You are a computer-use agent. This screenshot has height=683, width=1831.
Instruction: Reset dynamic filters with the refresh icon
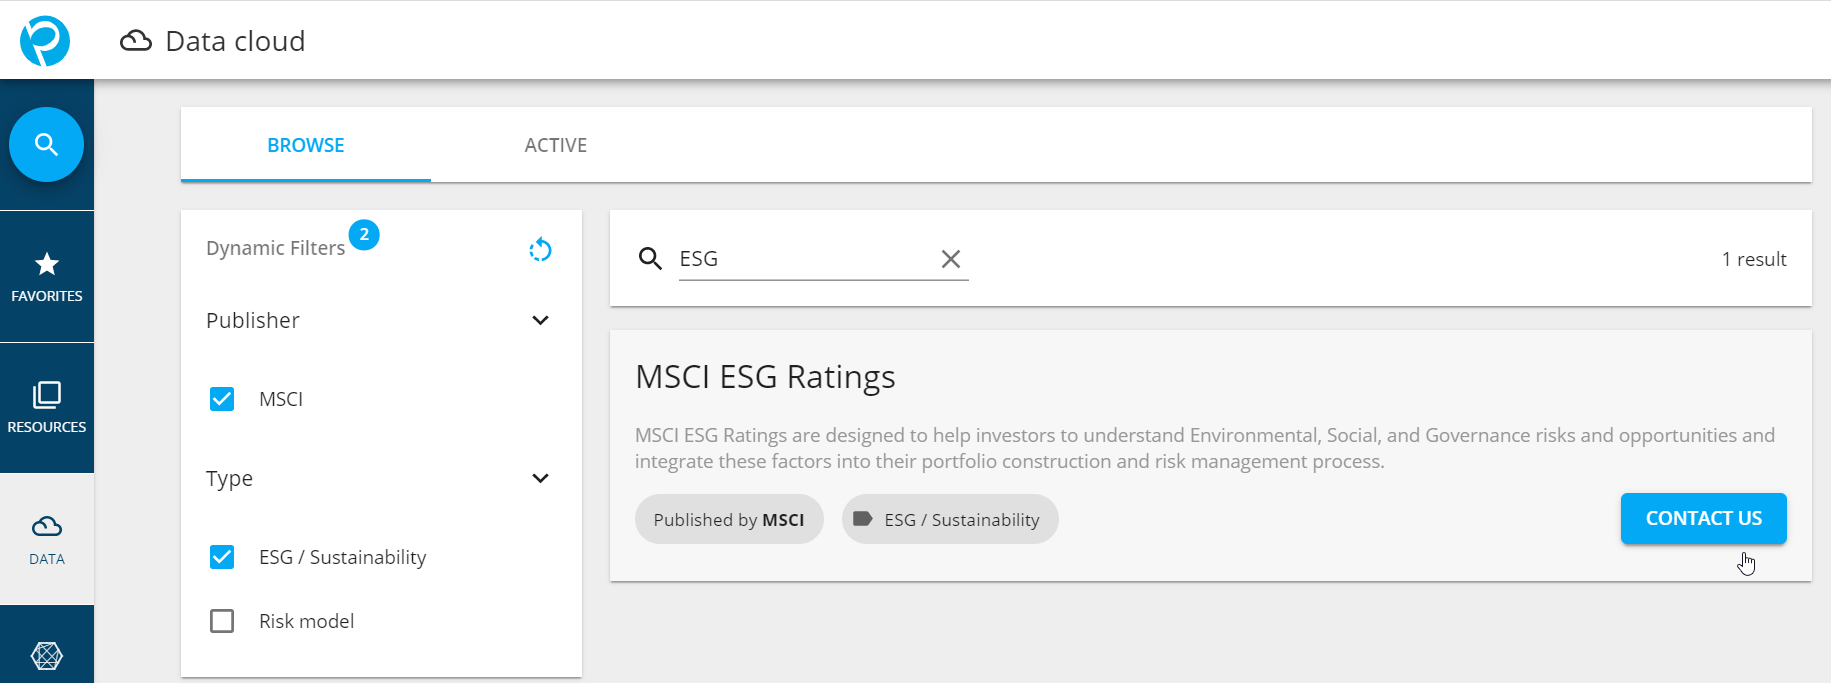[x=540, y=249]
